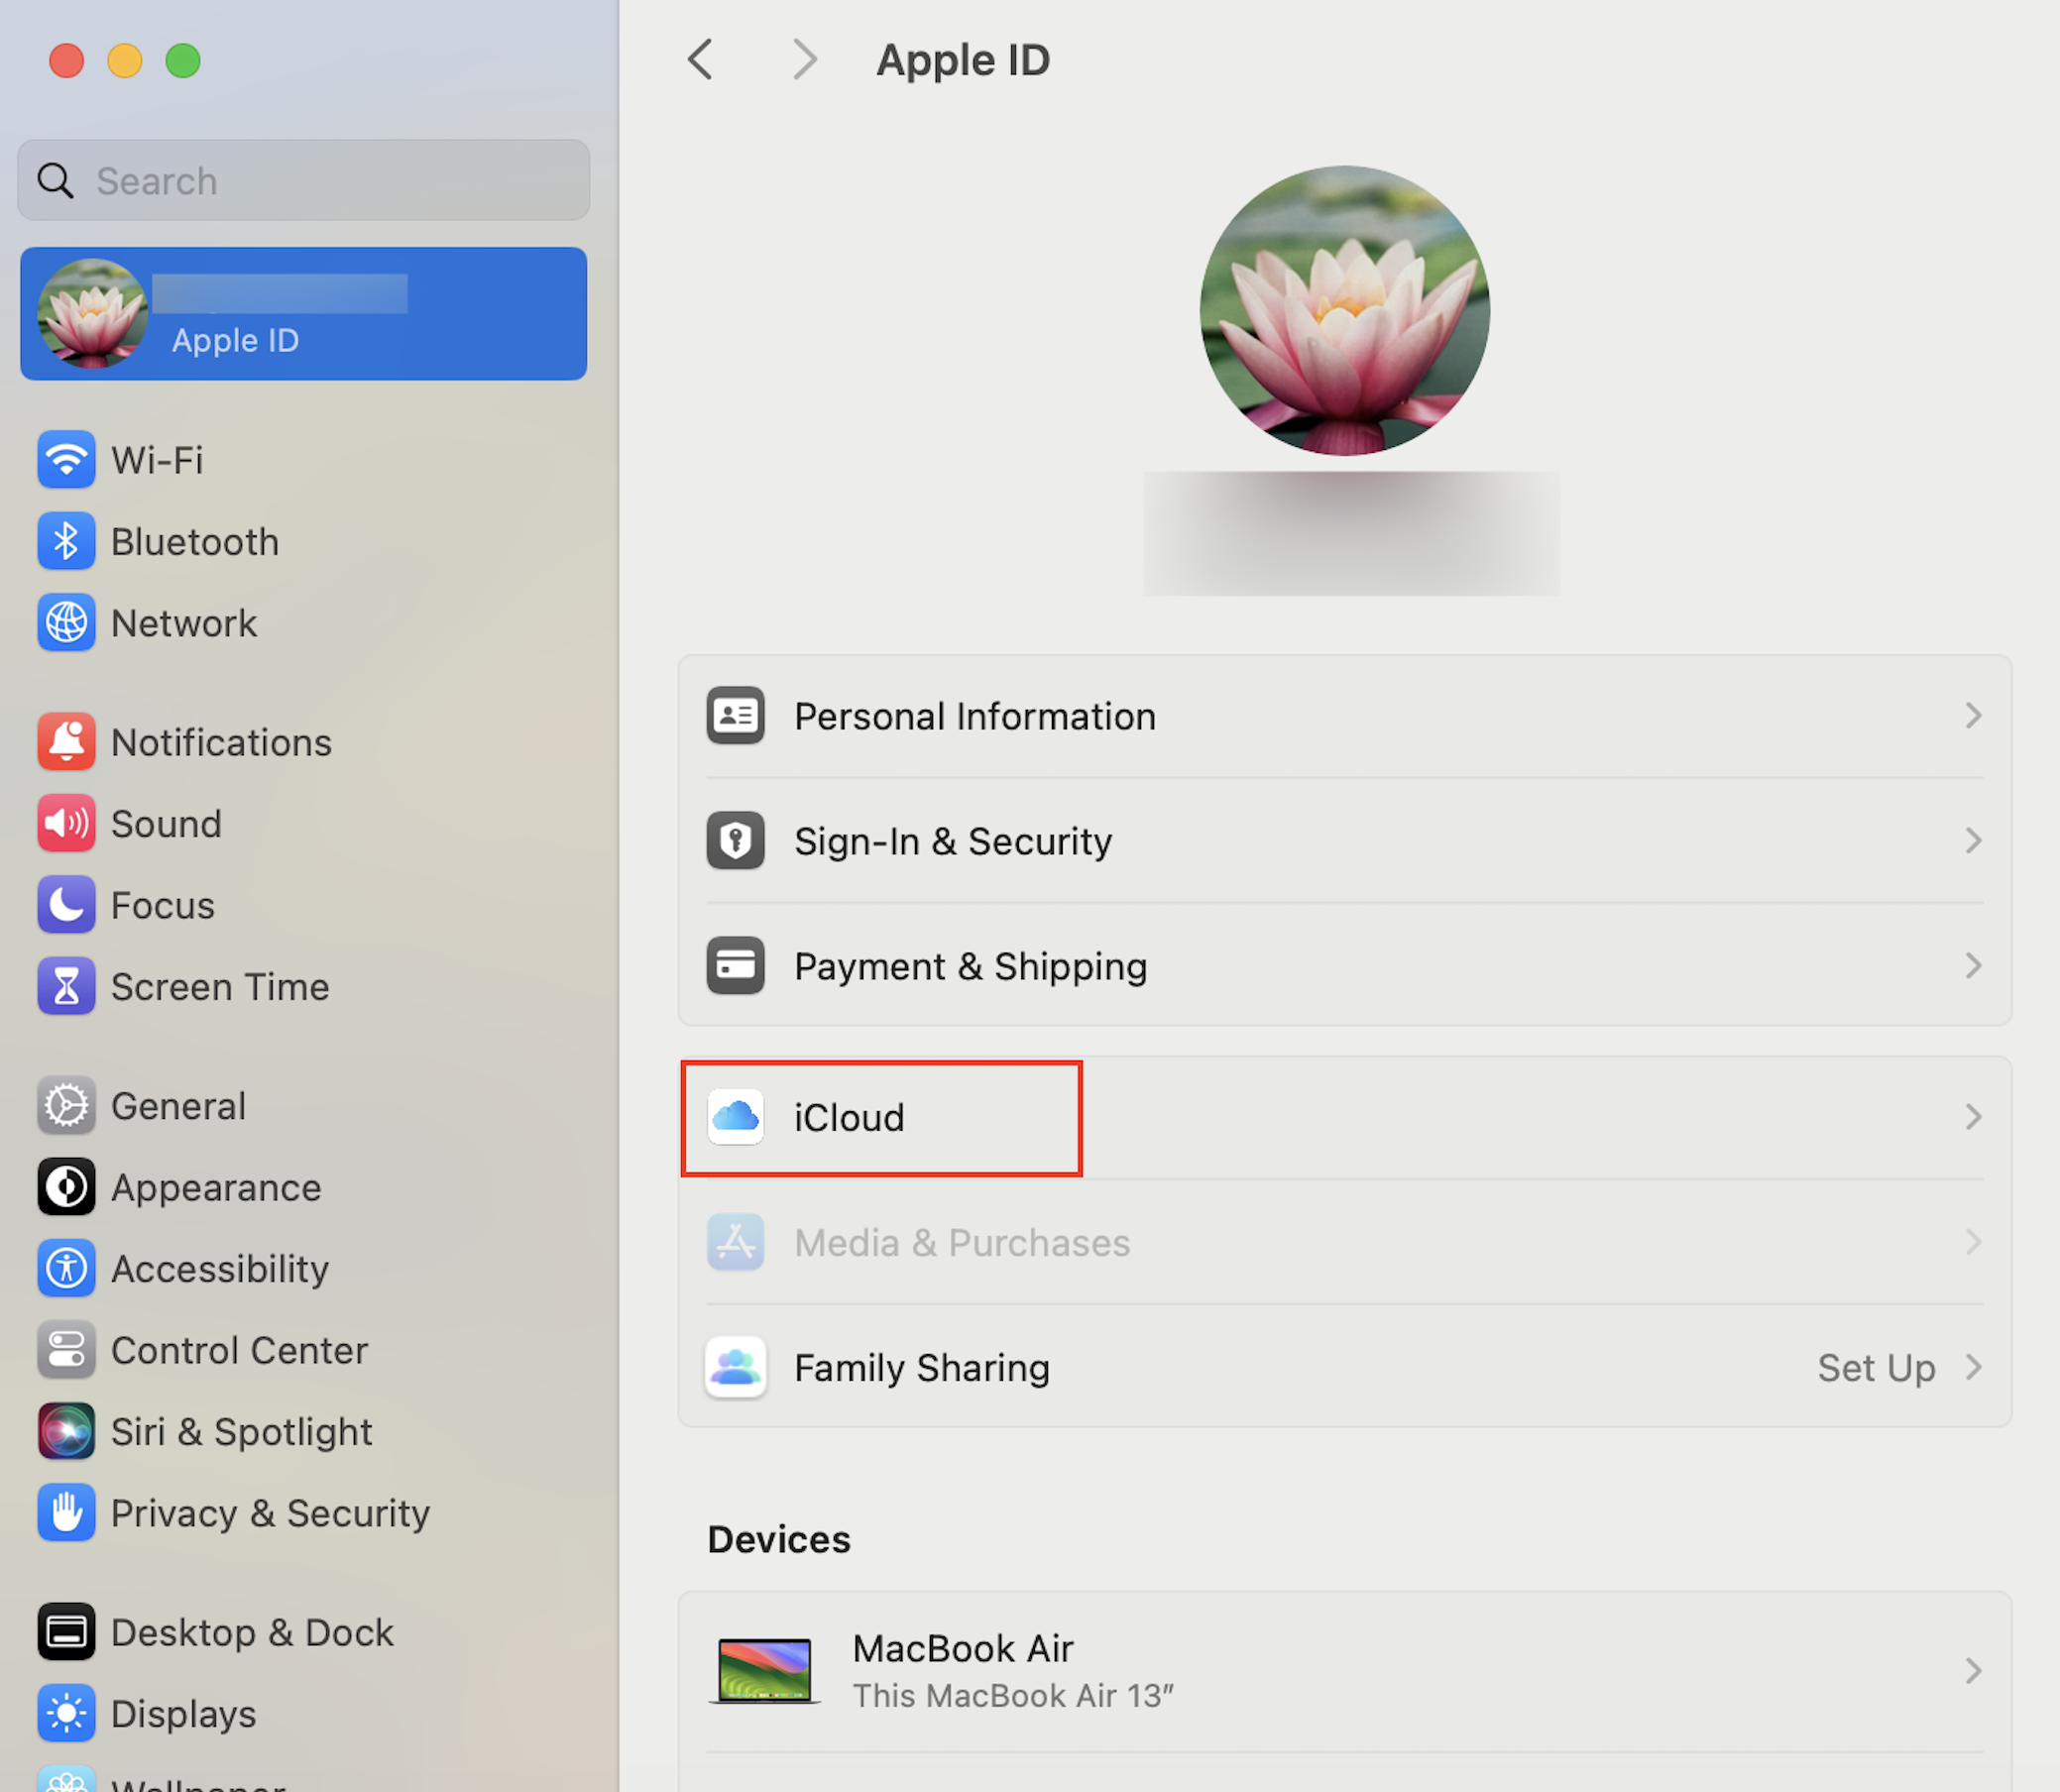Open the Notifications pane
2060x1792 pixels.
point(221,742)
